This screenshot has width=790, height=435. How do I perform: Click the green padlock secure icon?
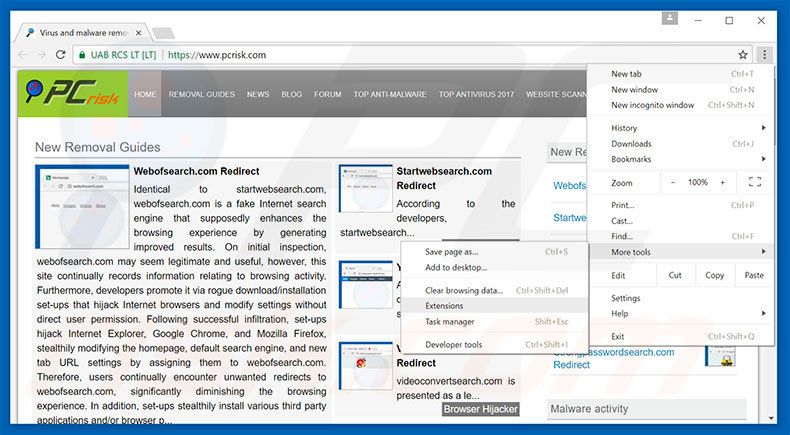tap(82, 54)
